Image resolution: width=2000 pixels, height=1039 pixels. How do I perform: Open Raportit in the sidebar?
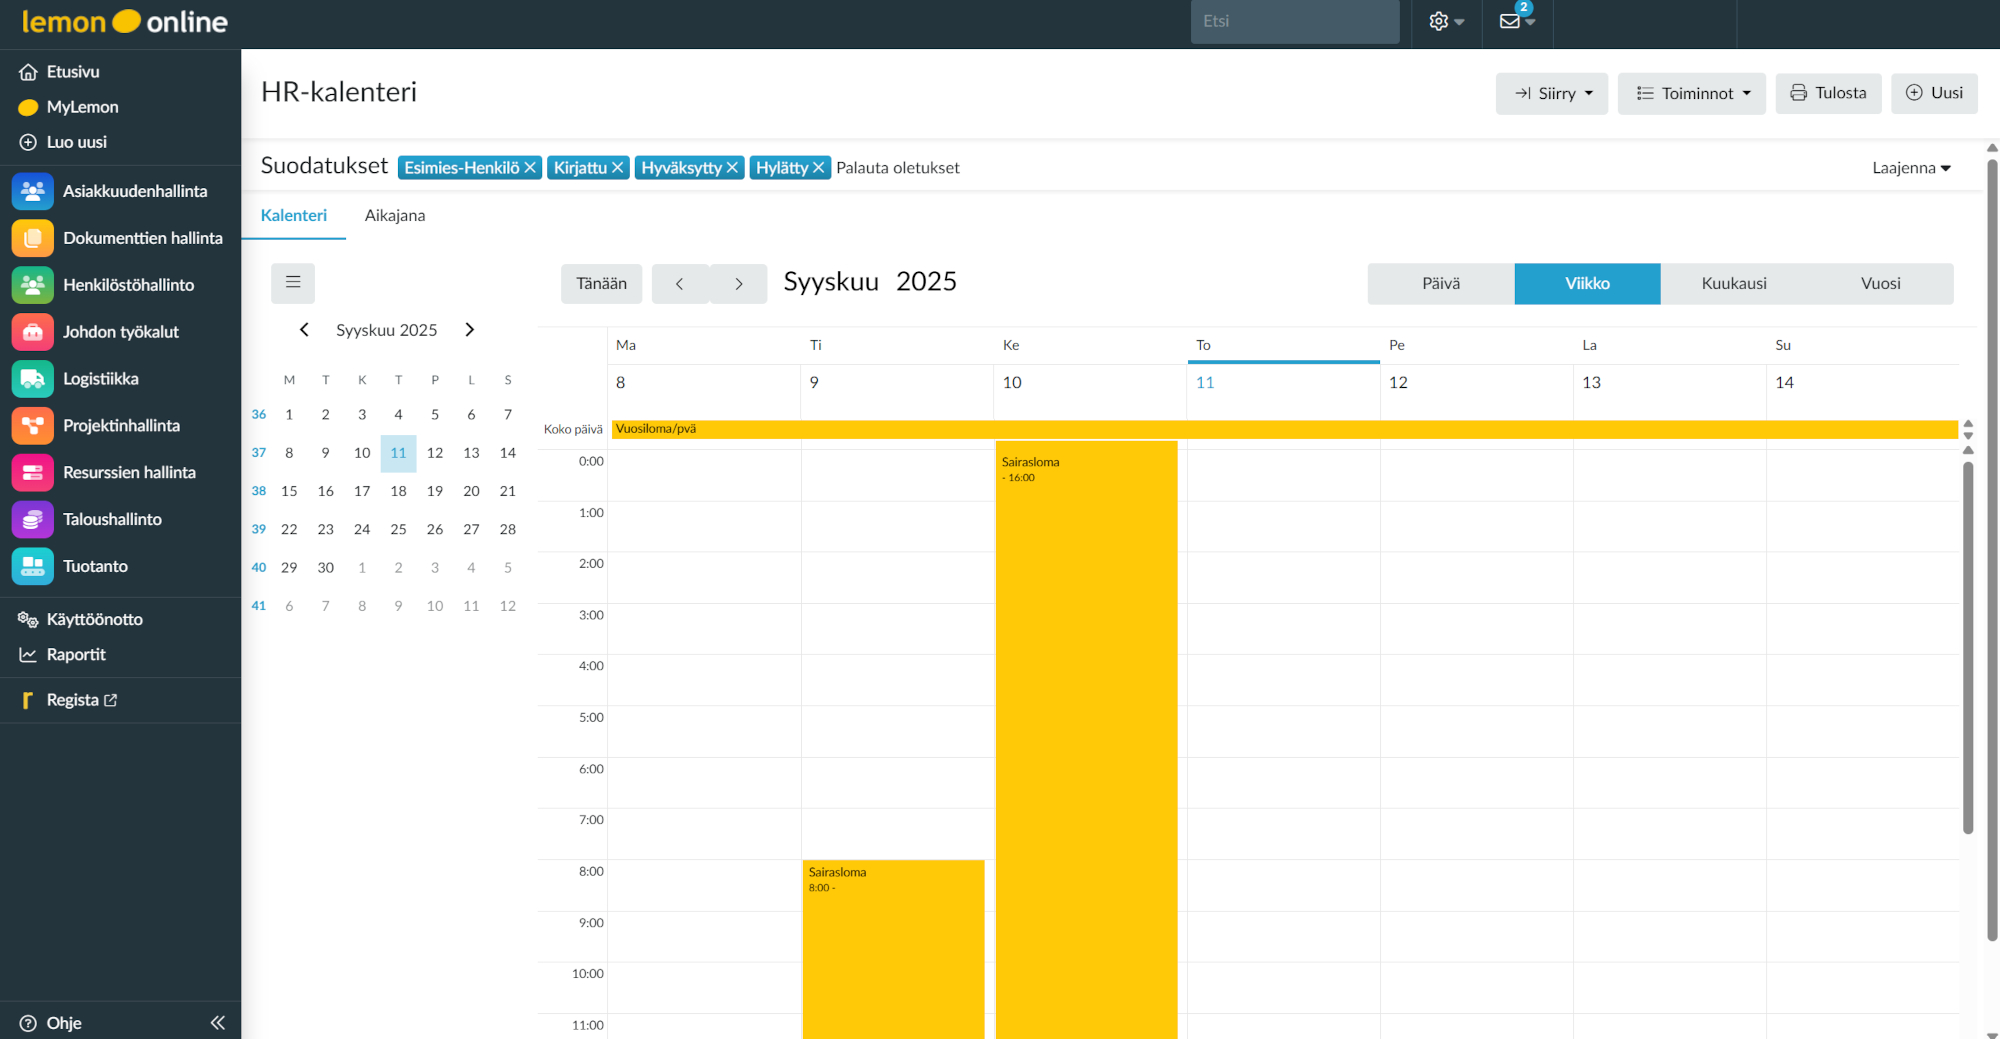point(76,655)
